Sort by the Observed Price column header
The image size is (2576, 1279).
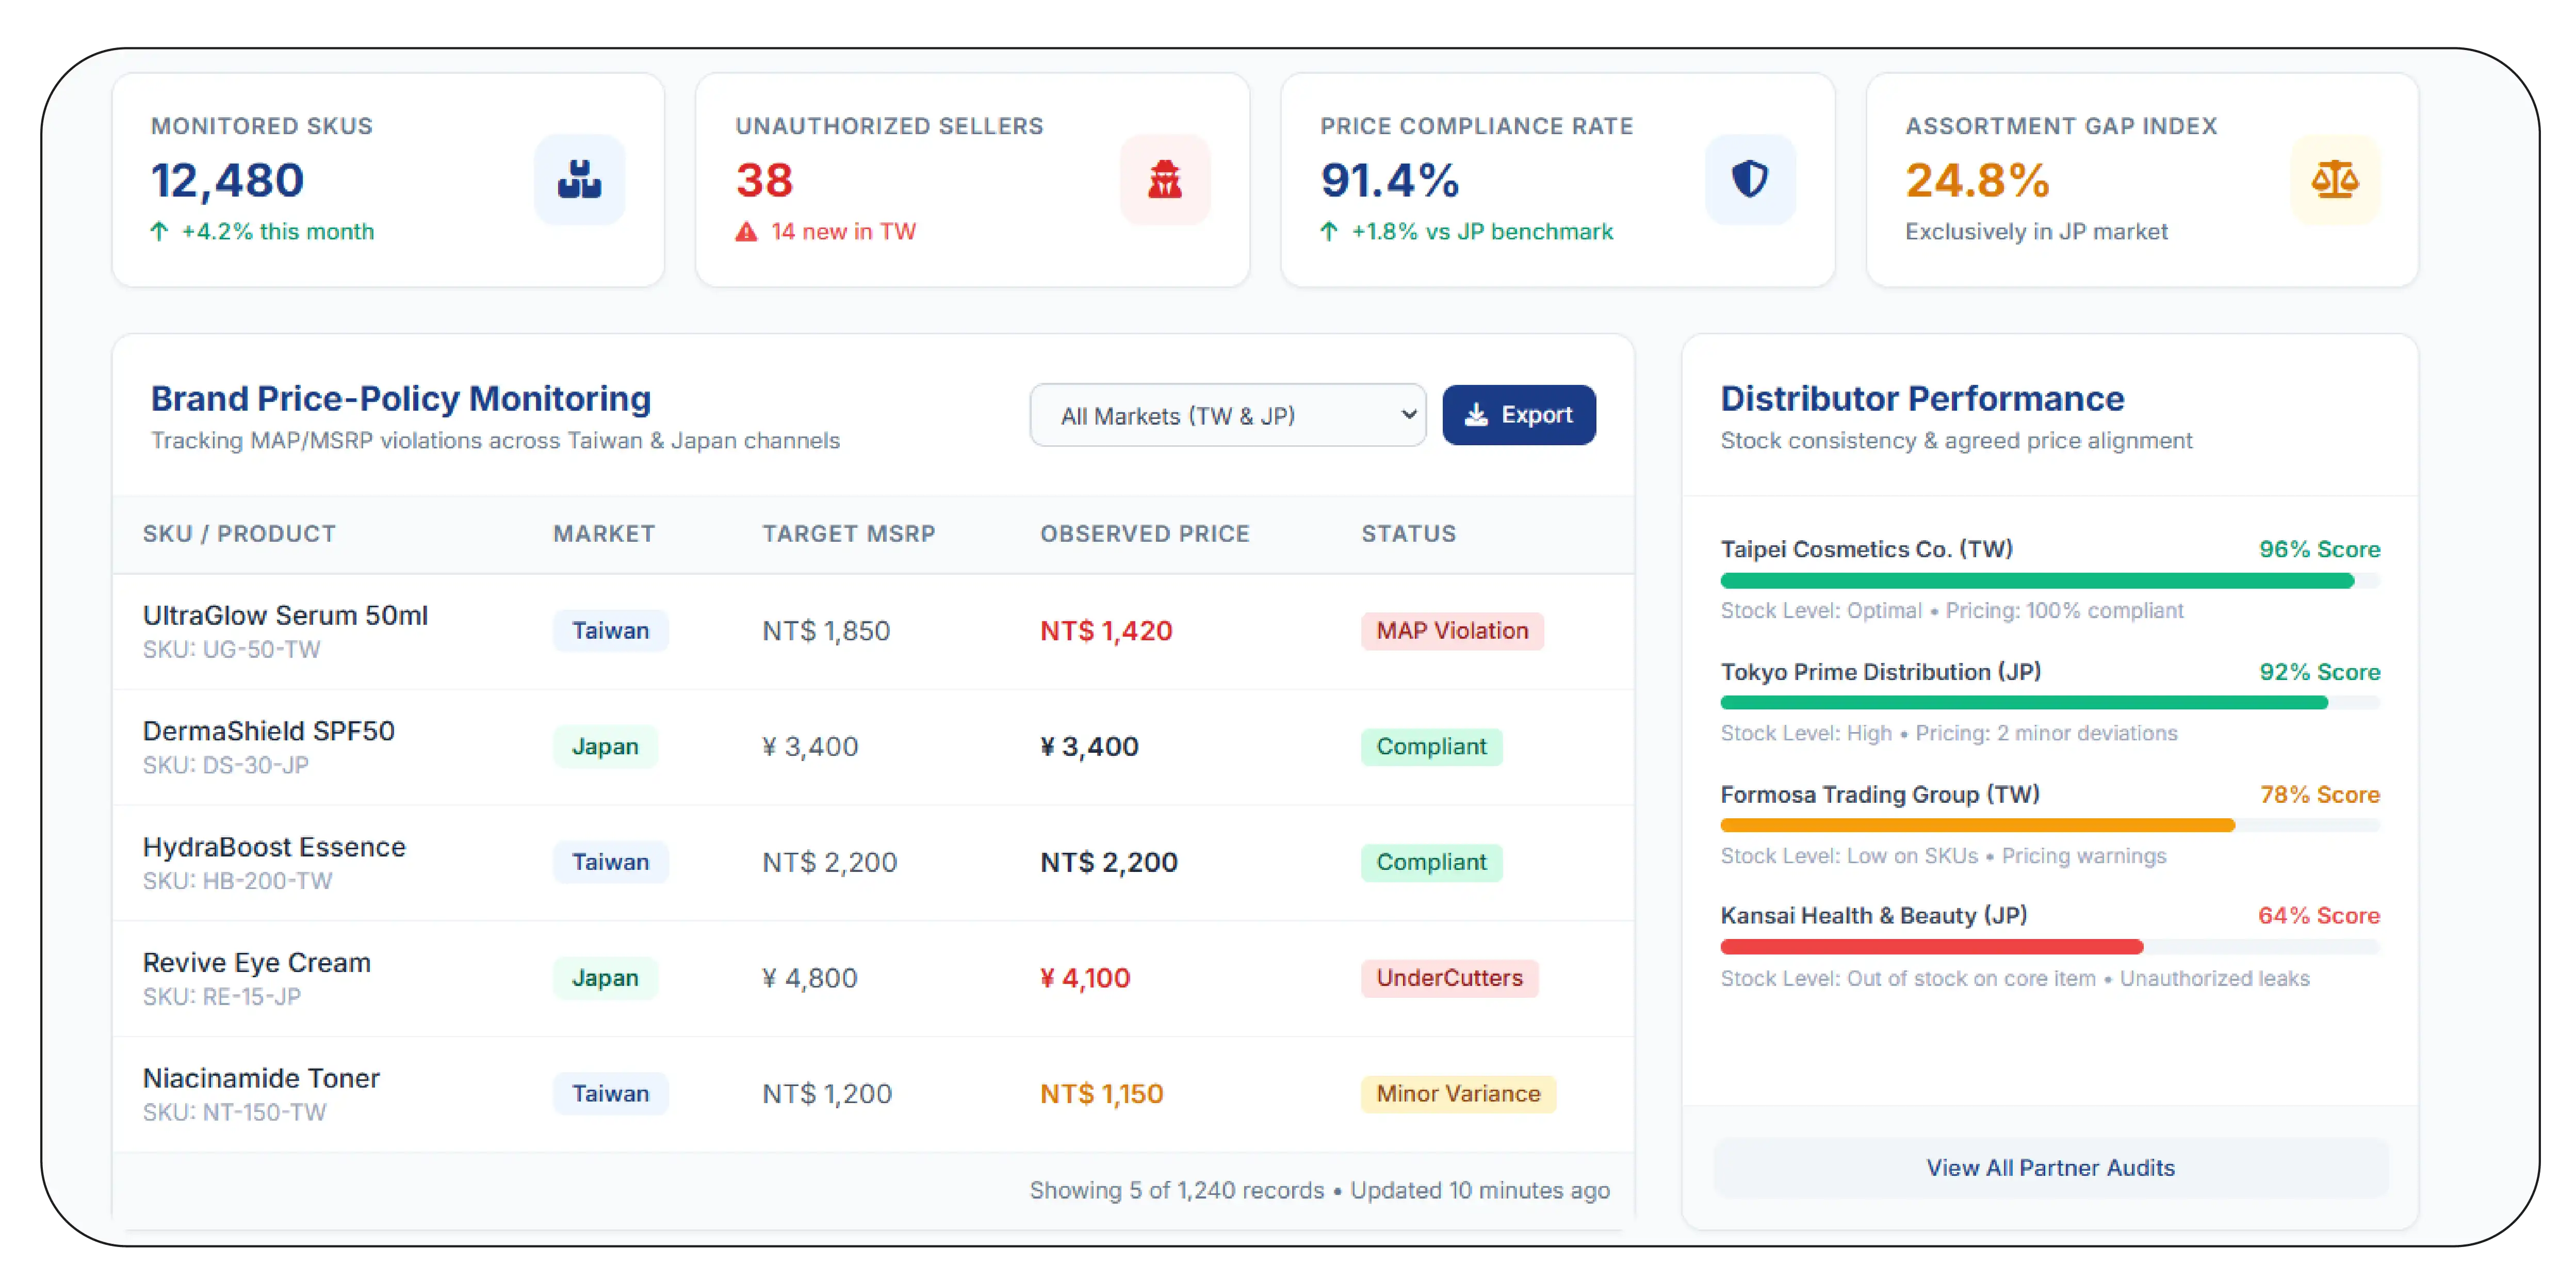click(x=1145, y=533)
